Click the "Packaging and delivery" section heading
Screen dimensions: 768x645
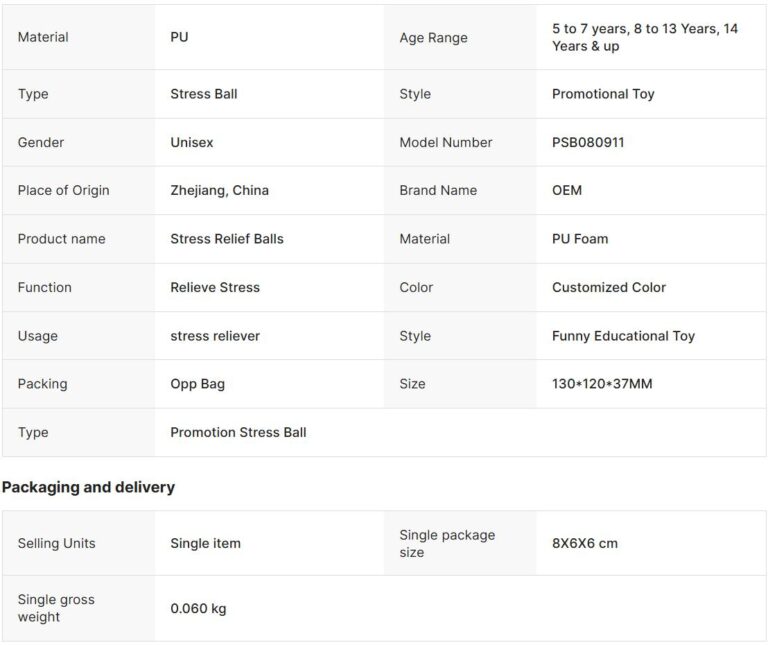(88, 488)
